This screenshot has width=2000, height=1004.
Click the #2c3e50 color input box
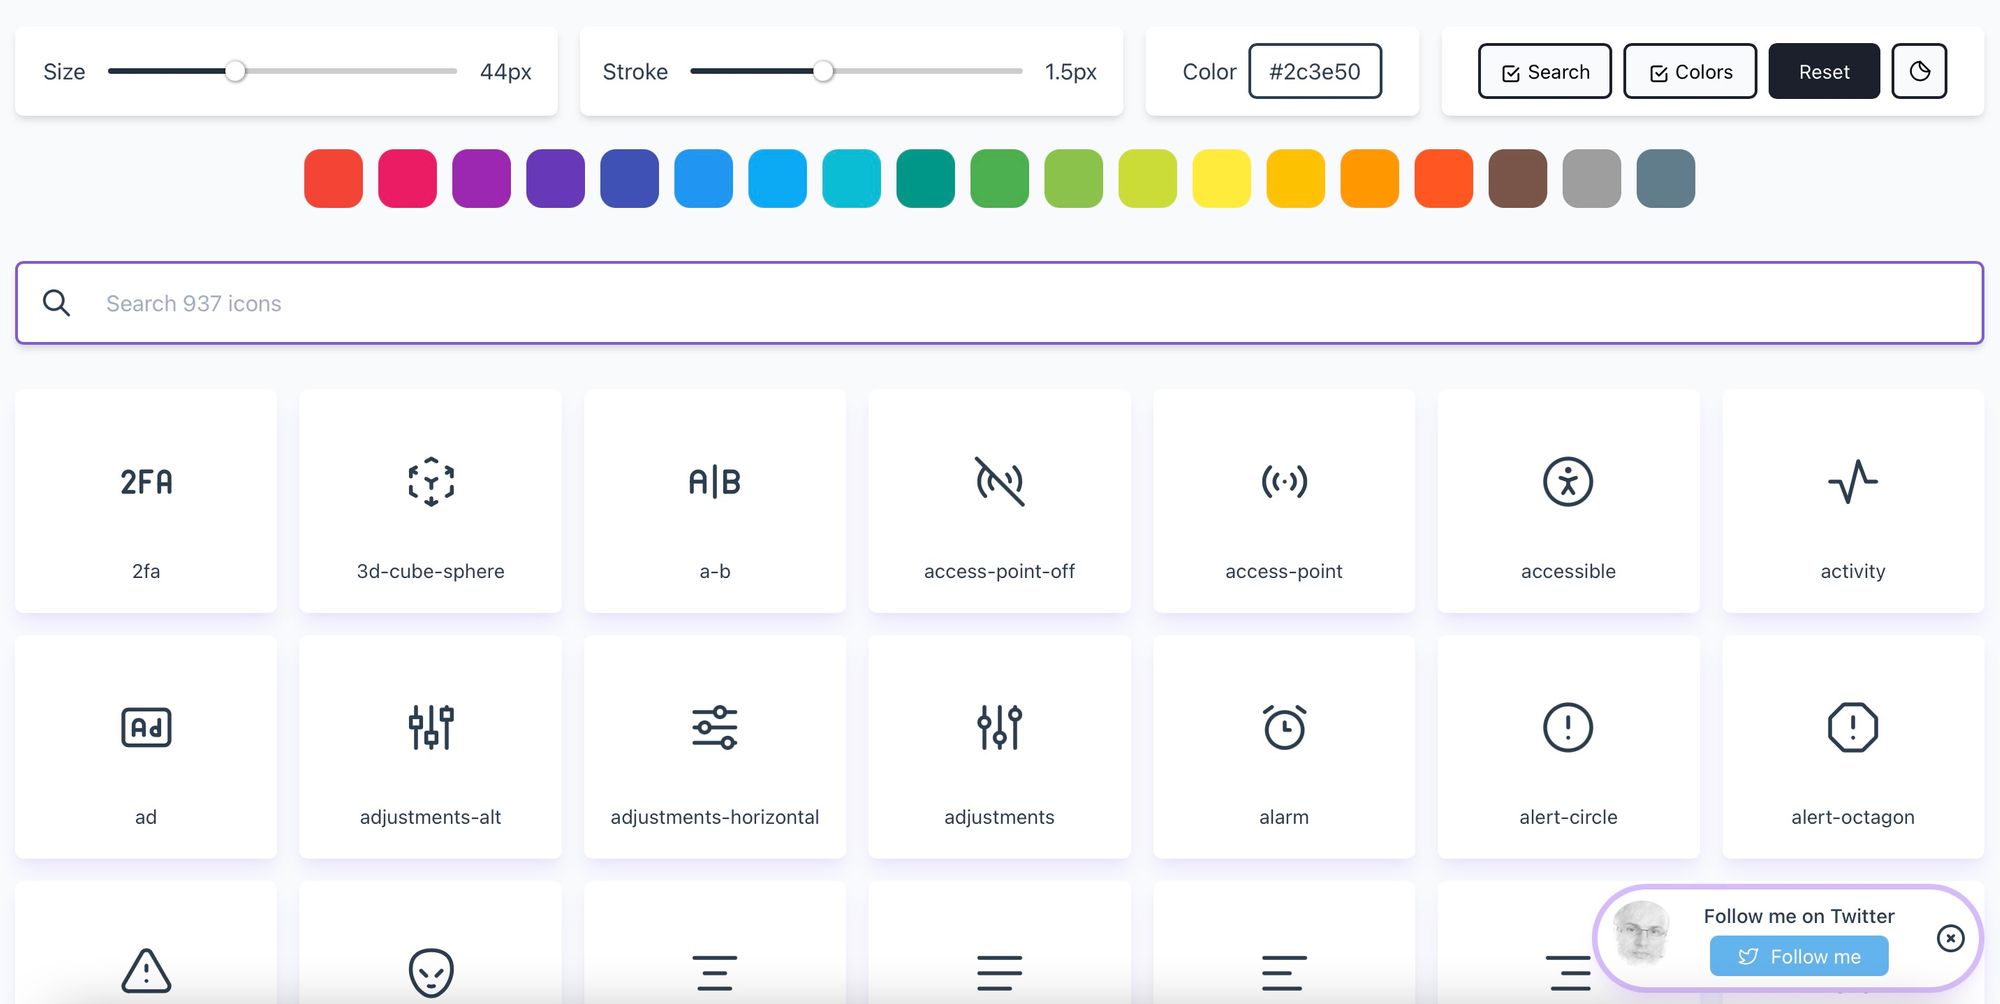pyautogui.click(x=1315, y=71)
